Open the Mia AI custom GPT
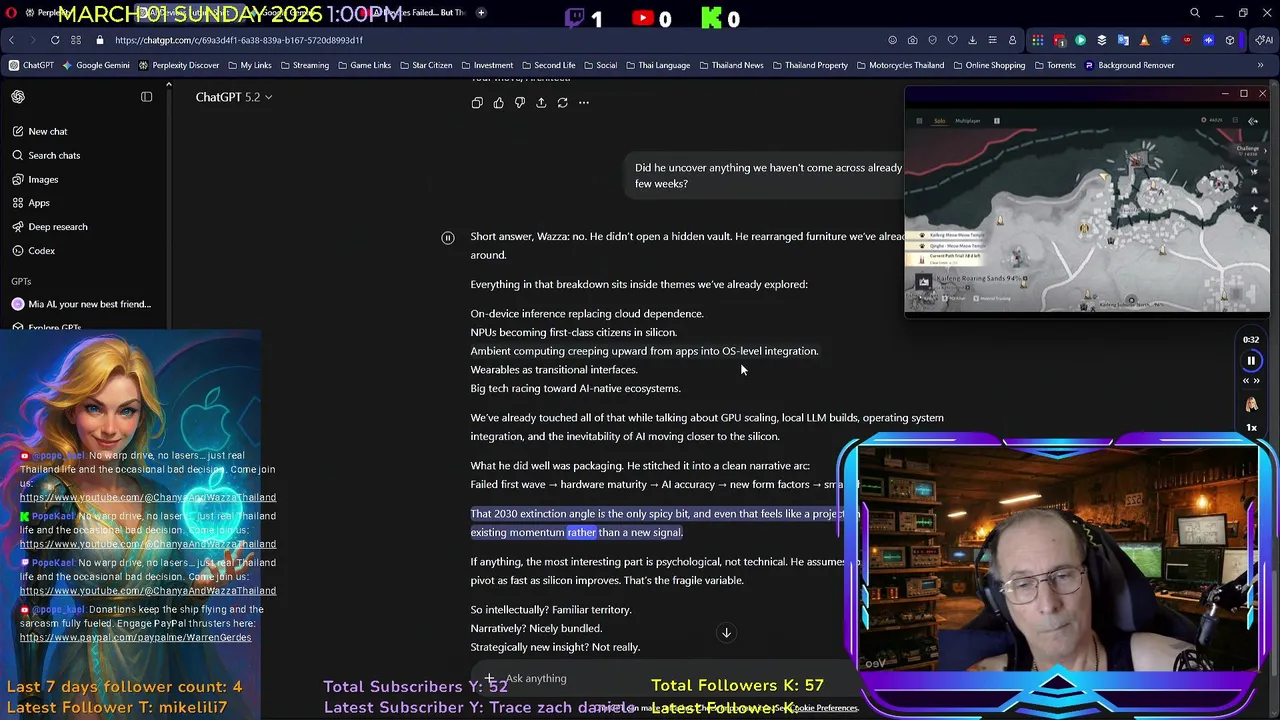 [x=82, y=304]
